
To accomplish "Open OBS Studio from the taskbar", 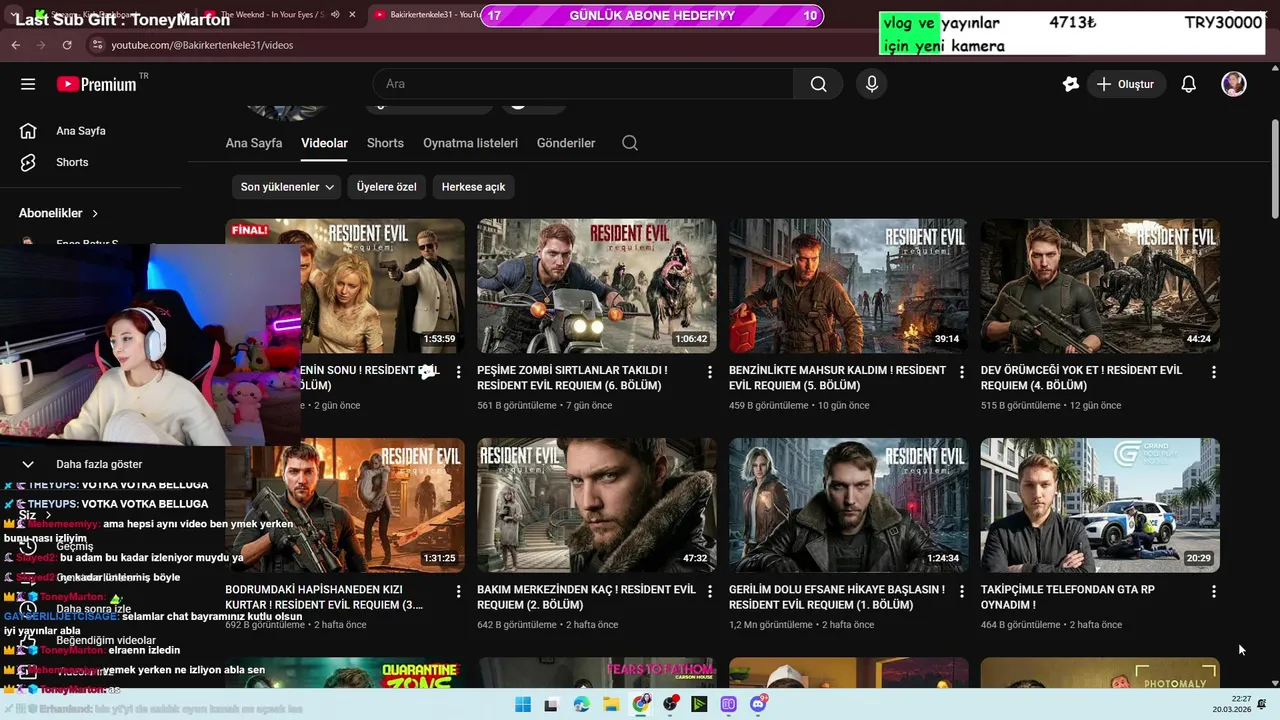I will [x=670, y=704].
